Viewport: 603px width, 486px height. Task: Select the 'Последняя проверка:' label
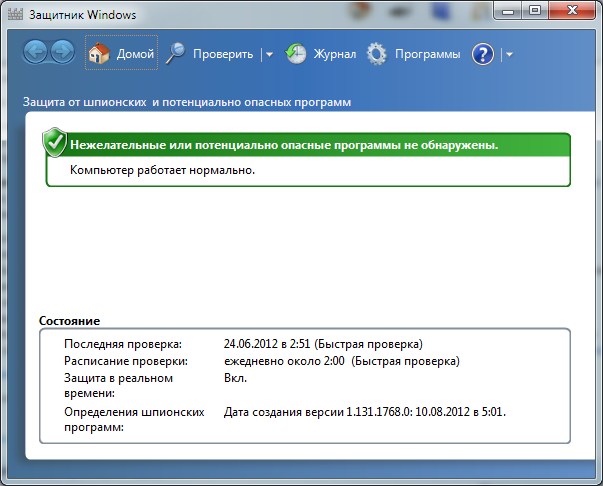pyautogui.click(x=123, y=344)
